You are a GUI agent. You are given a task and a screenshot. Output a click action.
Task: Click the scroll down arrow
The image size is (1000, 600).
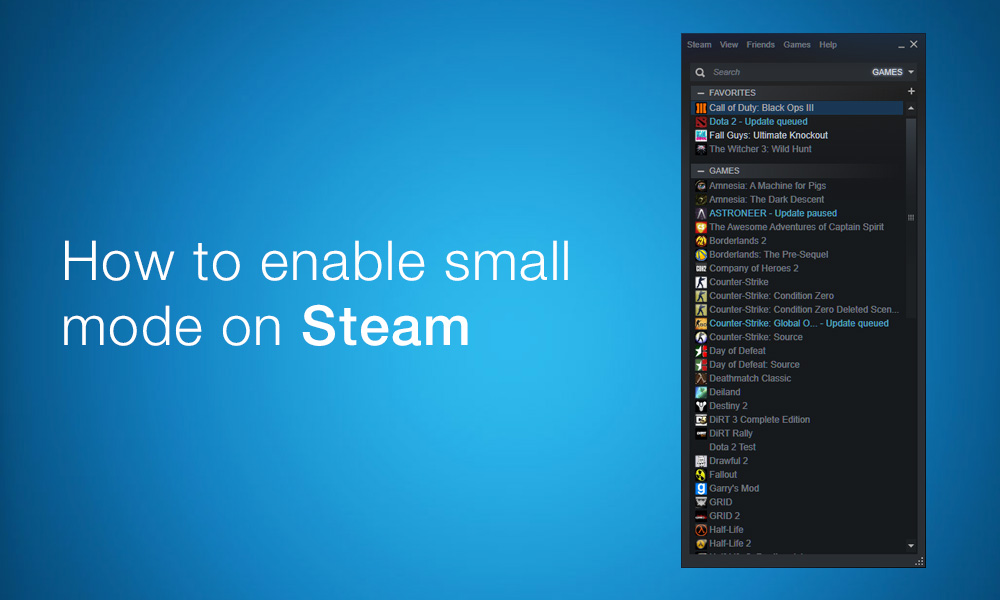(911, 546)
